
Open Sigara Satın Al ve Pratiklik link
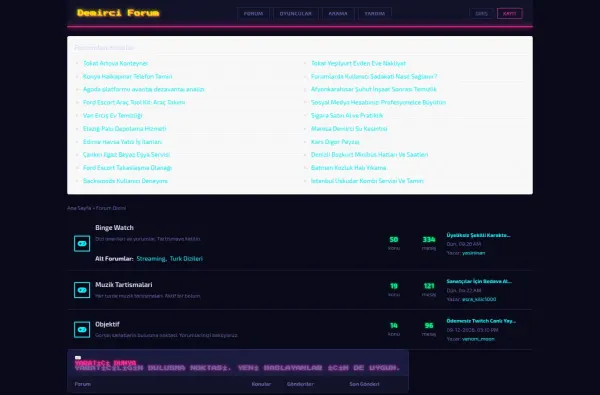point(347,115)
